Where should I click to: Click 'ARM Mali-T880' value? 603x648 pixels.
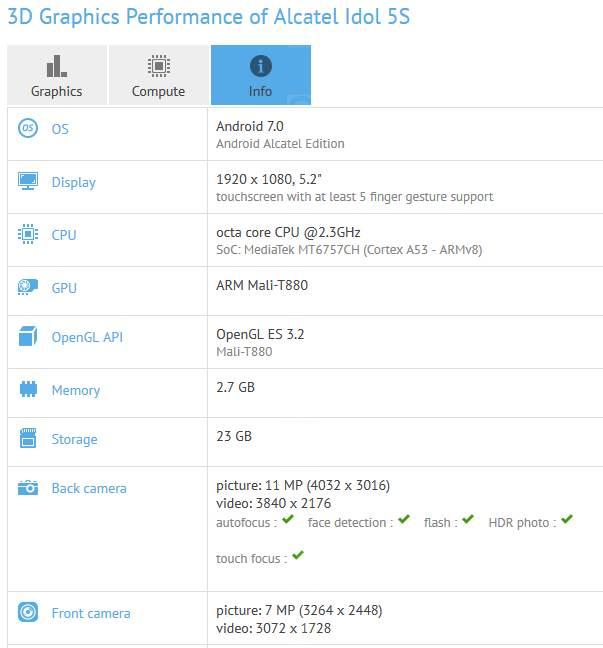click(x=262, y=285)
